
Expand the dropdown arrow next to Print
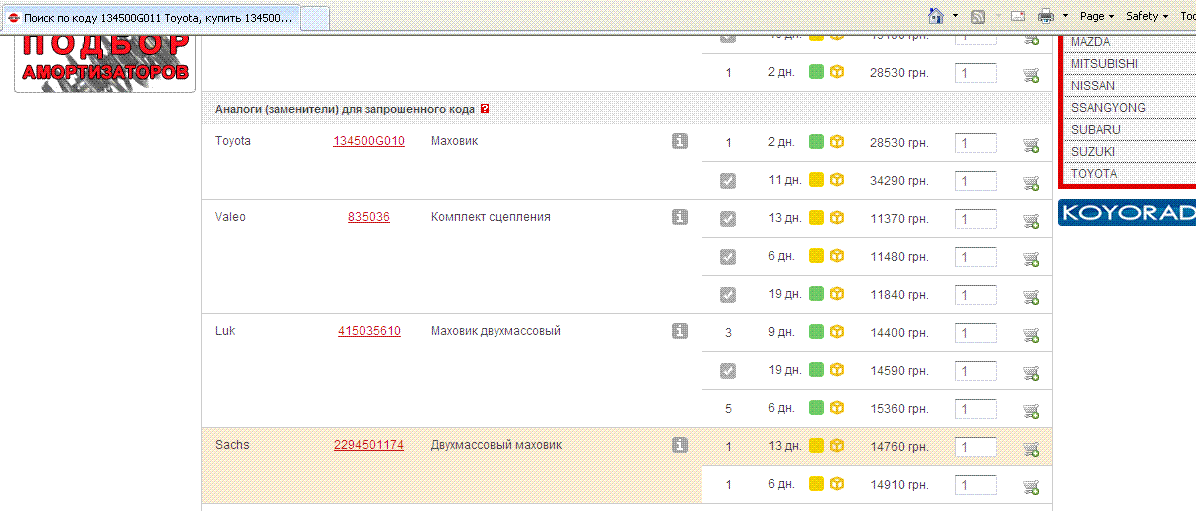pos(1066,16)
